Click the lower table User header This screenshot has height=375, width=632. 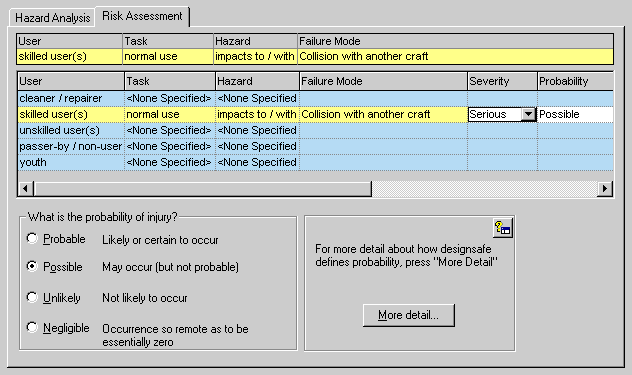point(71,81)
